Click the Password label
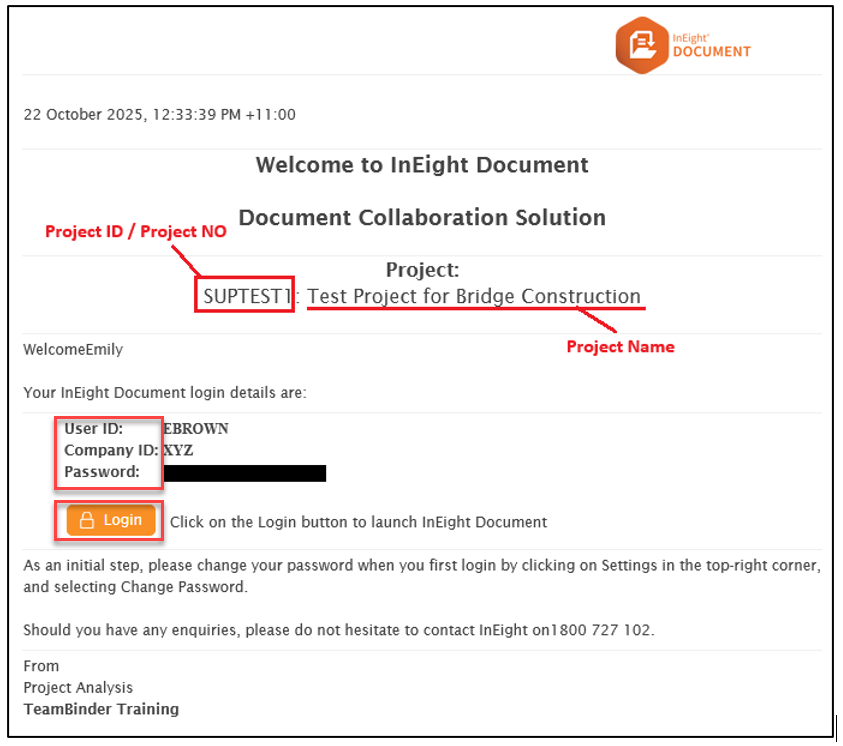Viewport: 843px width, 746px height. point(102,472)
